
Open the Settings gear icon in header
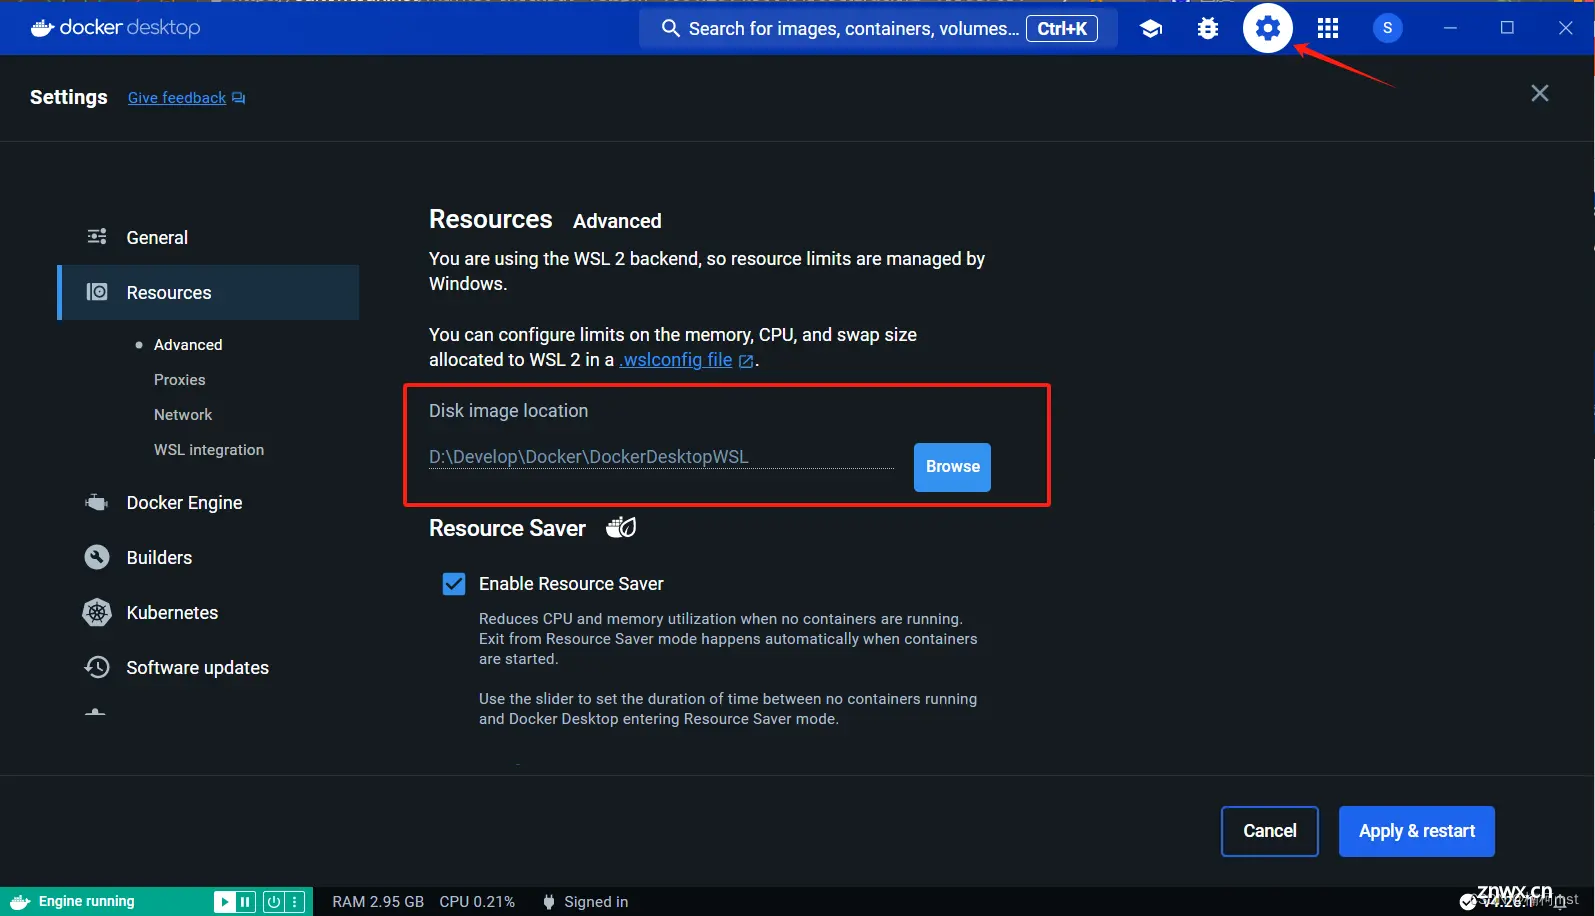[x=1267, y=28]
